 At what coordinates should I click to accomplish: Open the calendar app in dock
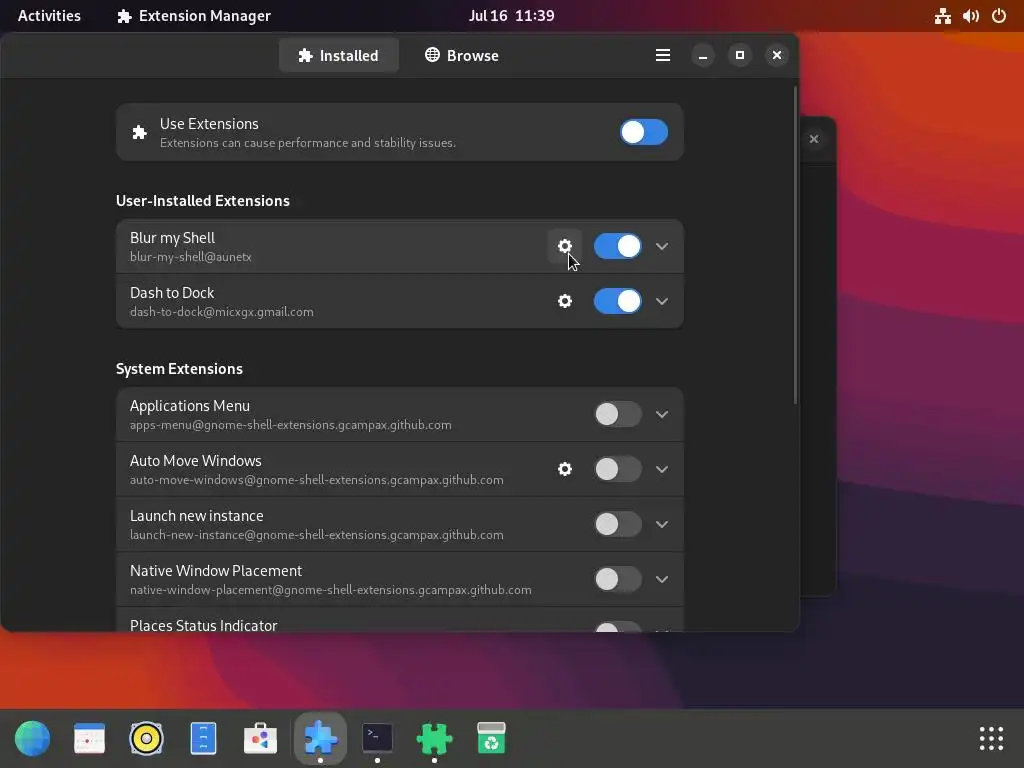[x=89, y=739]
